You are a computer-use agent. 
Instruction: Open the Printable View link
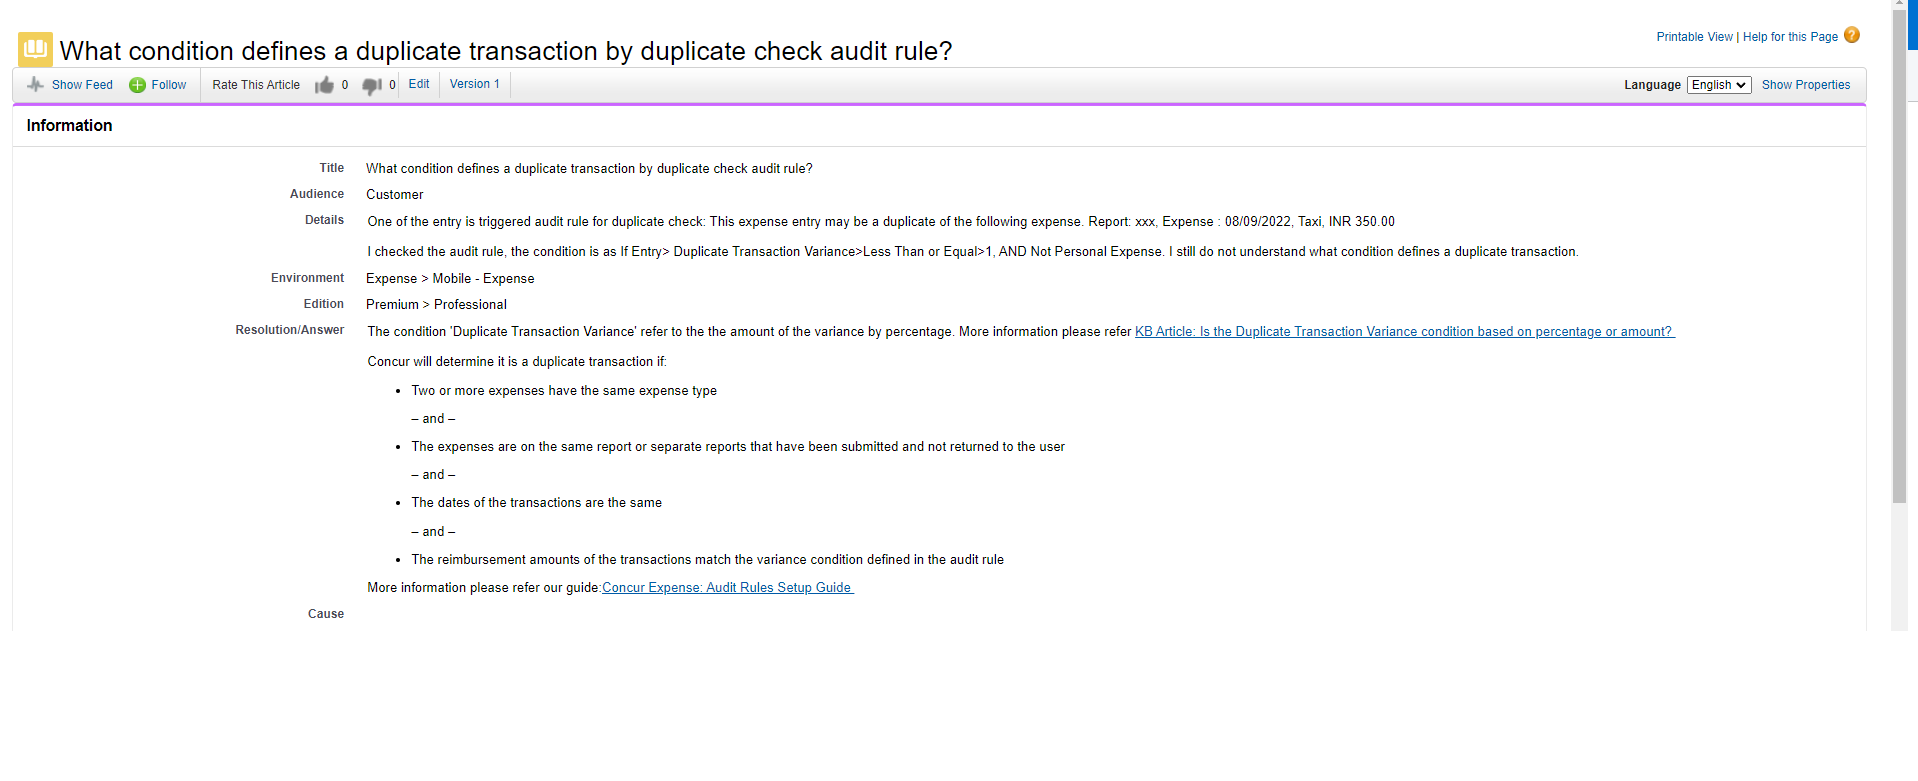click(1694, 37)
